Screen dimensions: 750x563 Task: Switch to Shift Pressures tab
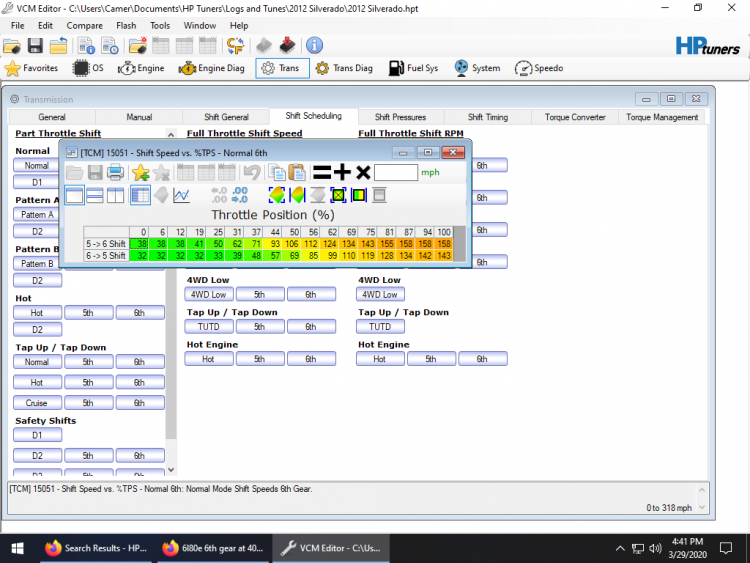tap(400, 117)
